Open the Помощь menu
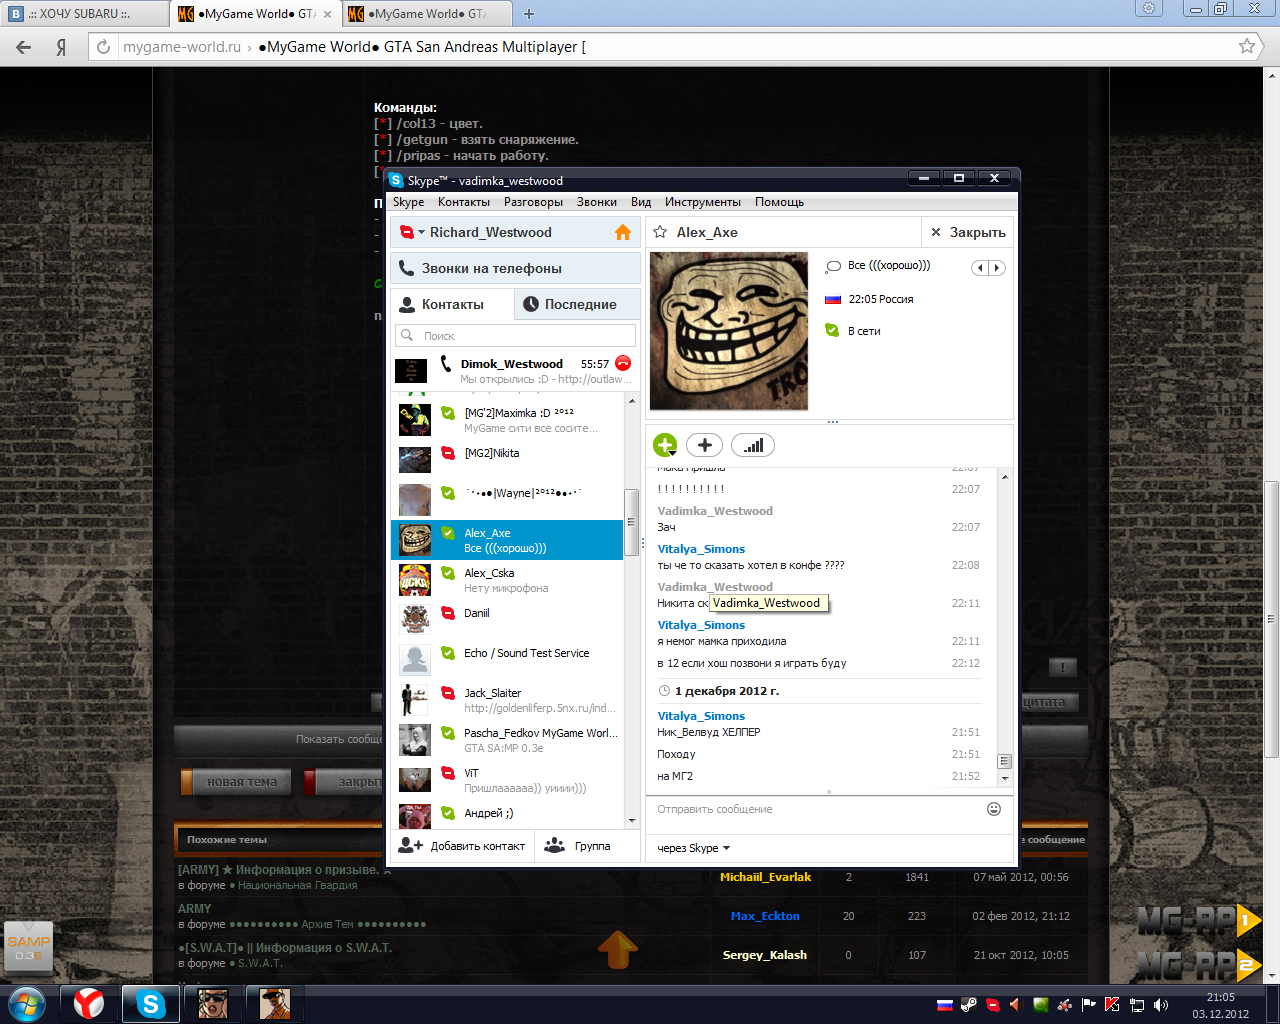 click(x=779, y=202)
